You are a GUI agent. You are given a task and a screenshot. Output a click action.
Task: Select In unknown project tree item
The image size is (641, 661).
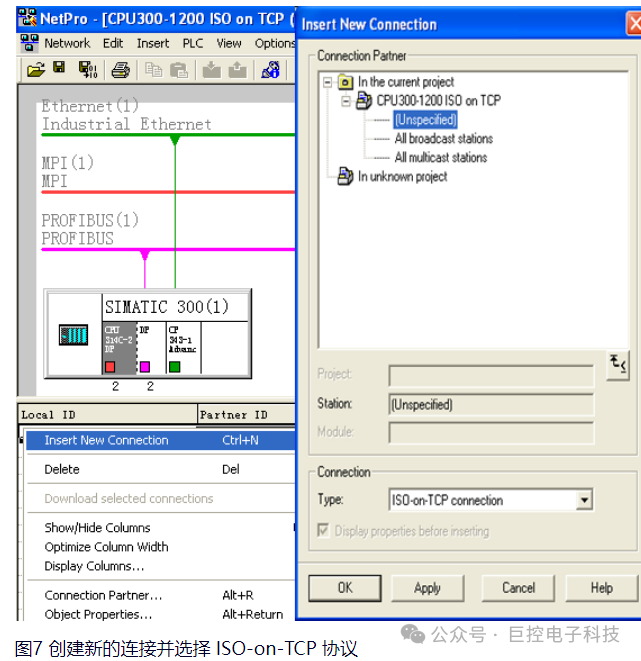pyautogui.click(x=402, y=176)
